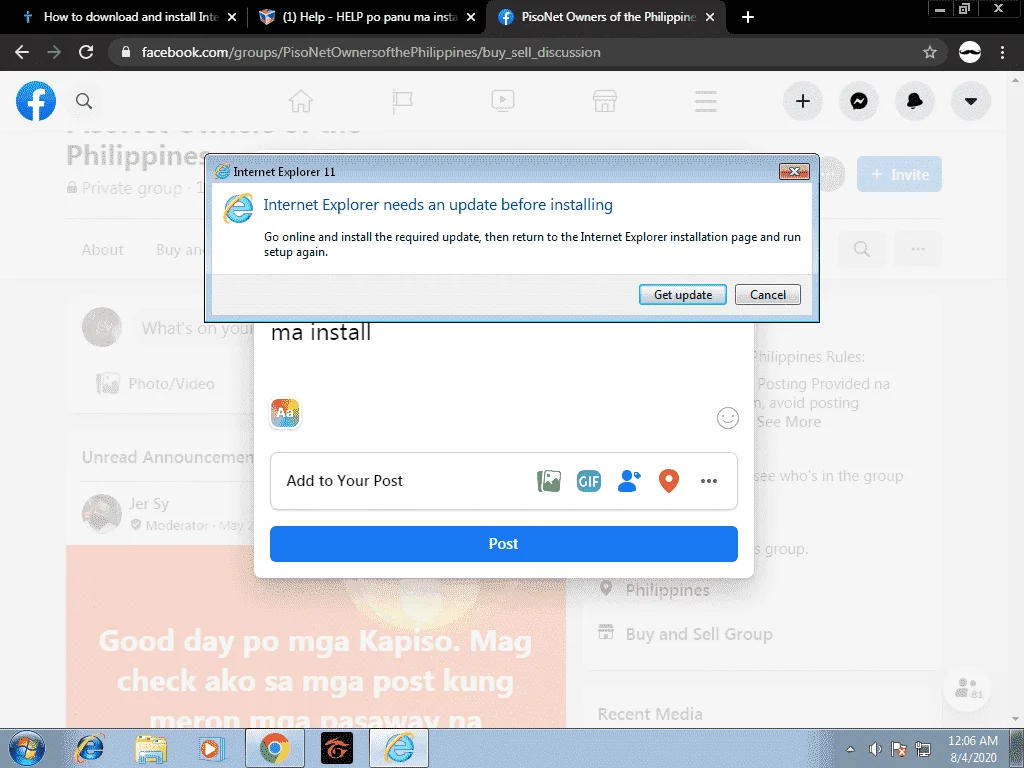The width and height of the screenshot is (1024, 768).
Task: Open a new Chrome tab
Action: [x=748, y=17]
